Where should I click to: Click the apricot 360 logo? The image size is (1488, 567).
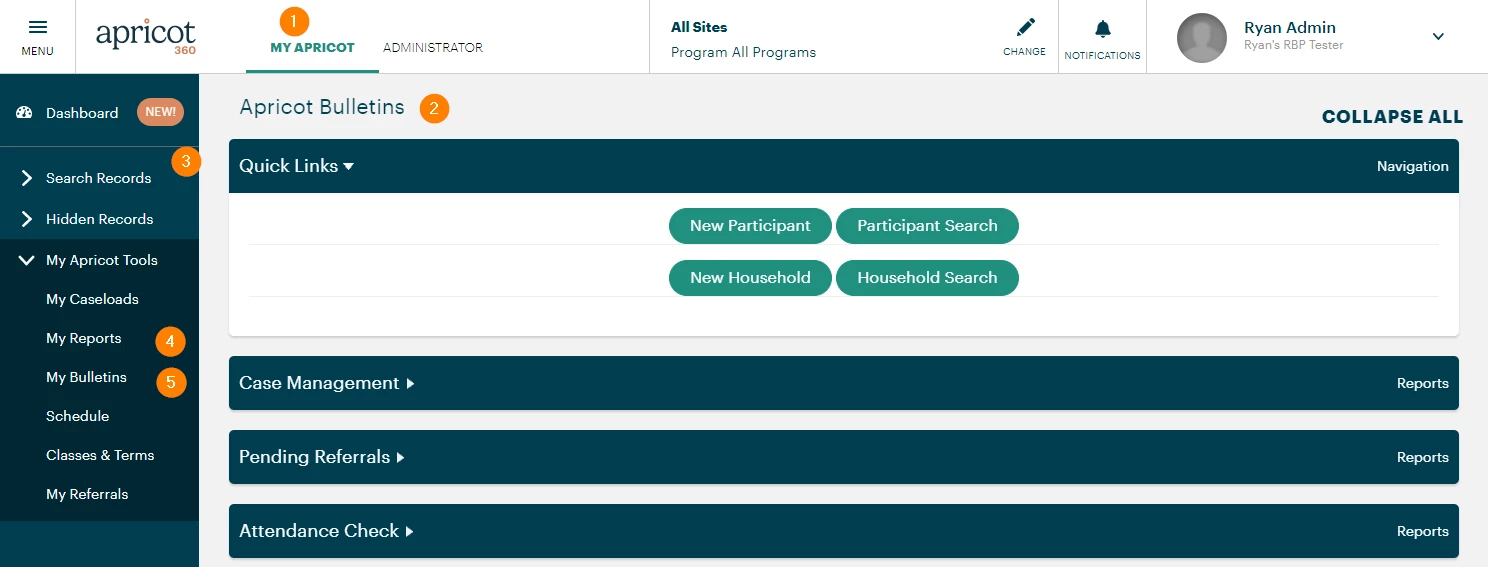coord(146,36)
